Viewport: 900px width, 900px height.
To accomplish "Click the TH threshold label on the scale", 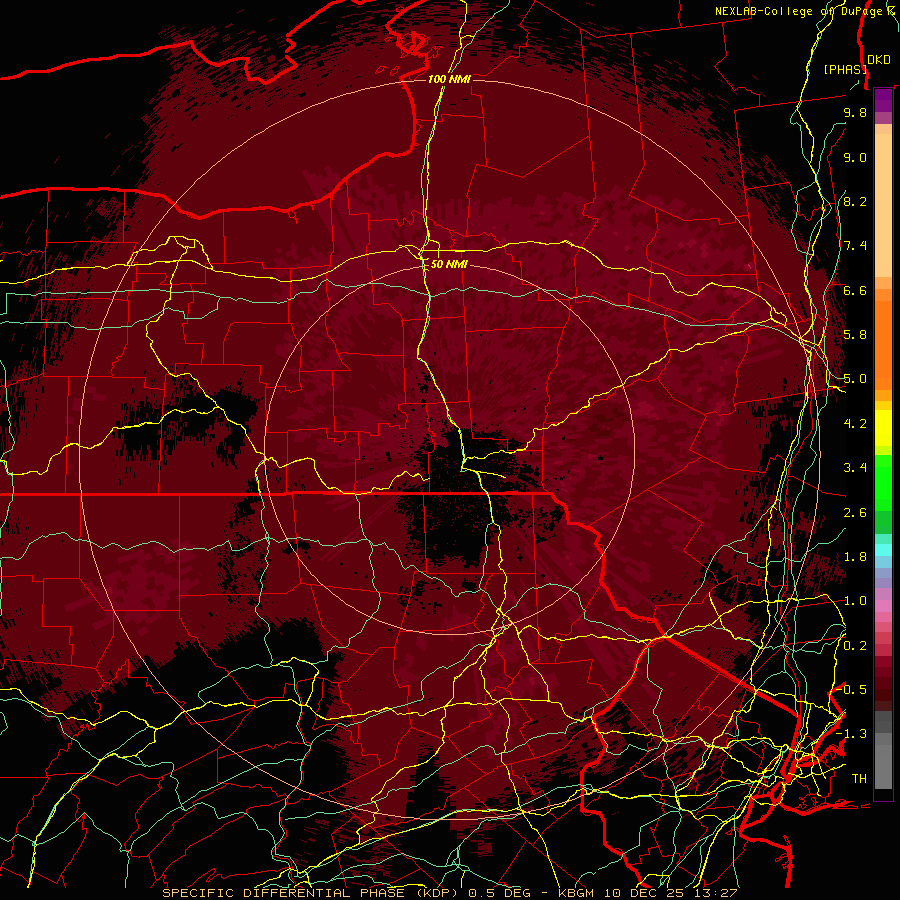I will click(859, 779).
